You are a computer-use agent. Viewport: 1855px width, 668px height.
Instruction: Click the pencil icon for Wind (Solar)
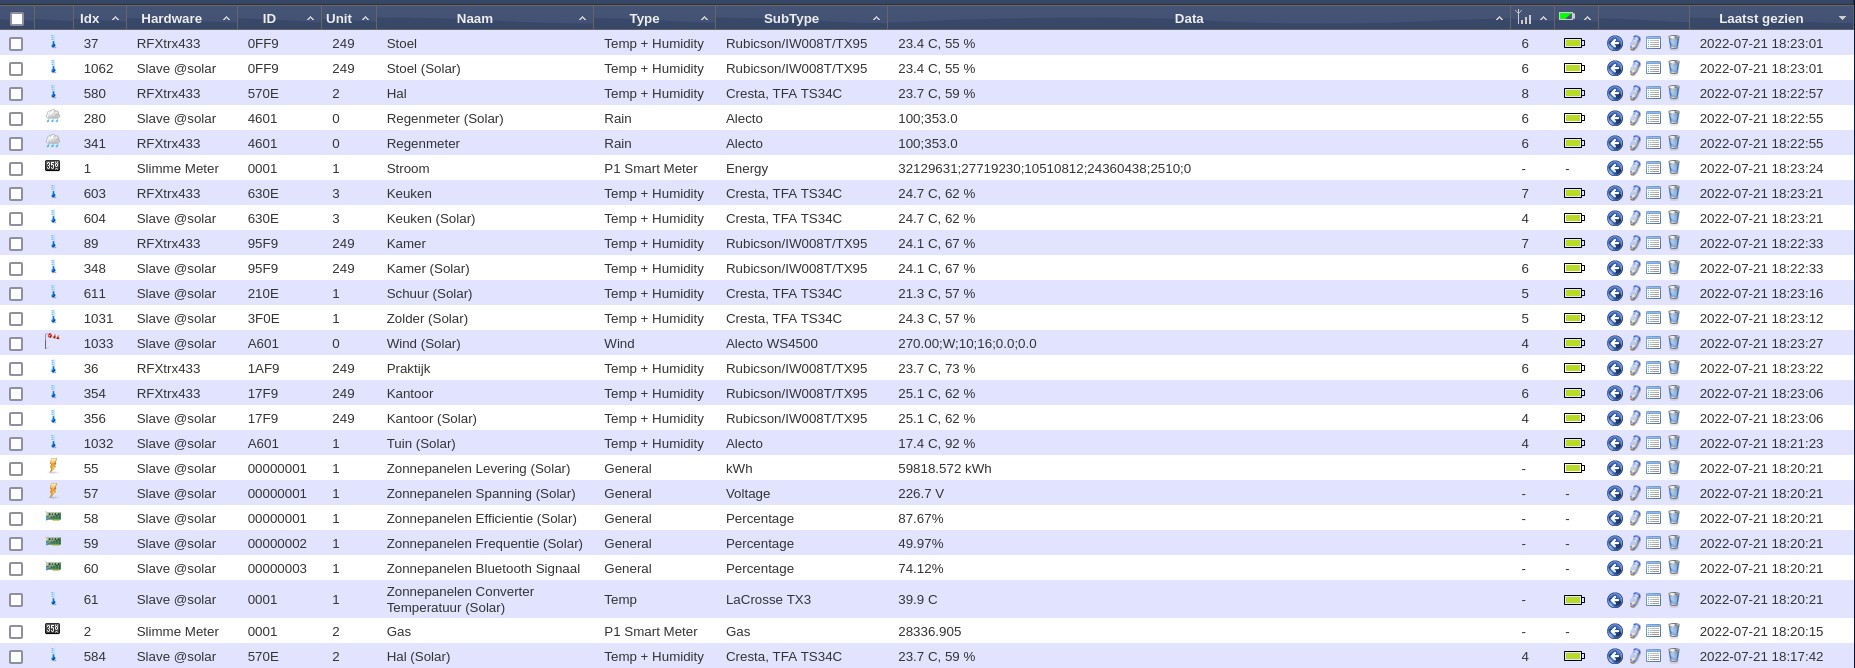(1634, 344)
